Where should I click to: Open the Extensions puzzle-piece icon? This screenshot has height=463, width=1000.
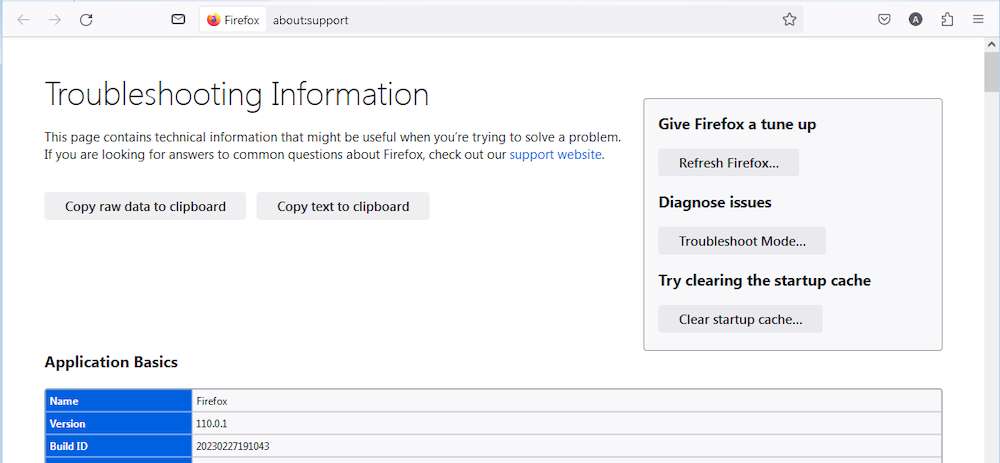947,20
